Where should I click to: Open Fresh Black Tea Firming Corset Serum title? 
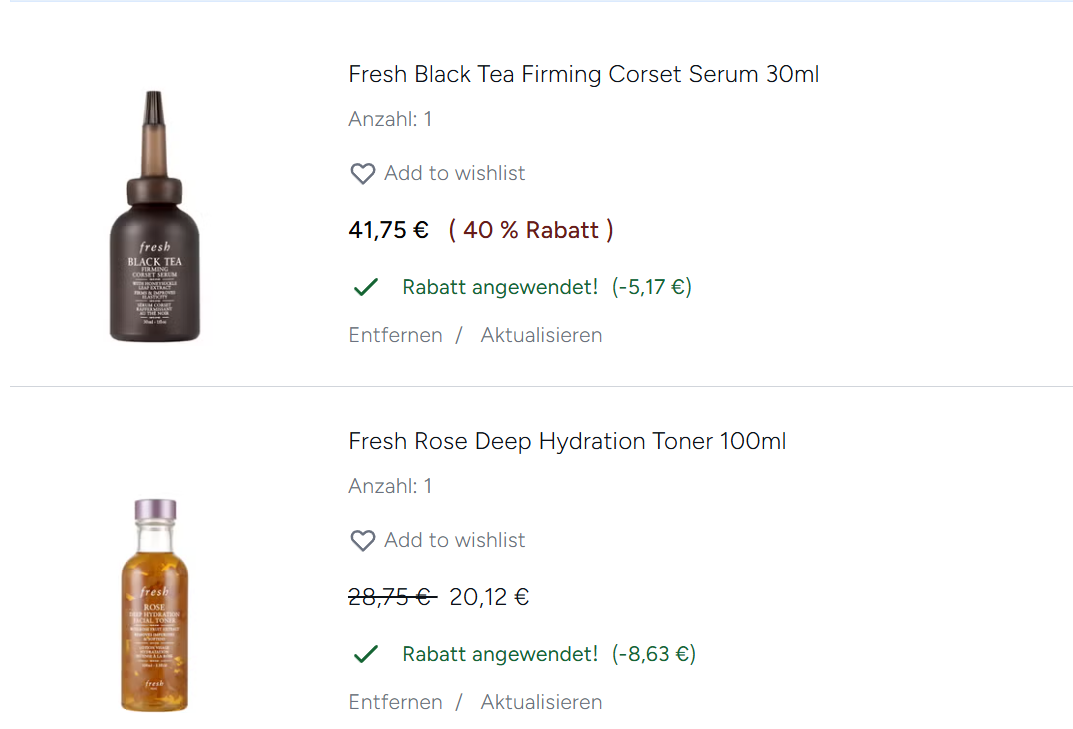583,74
